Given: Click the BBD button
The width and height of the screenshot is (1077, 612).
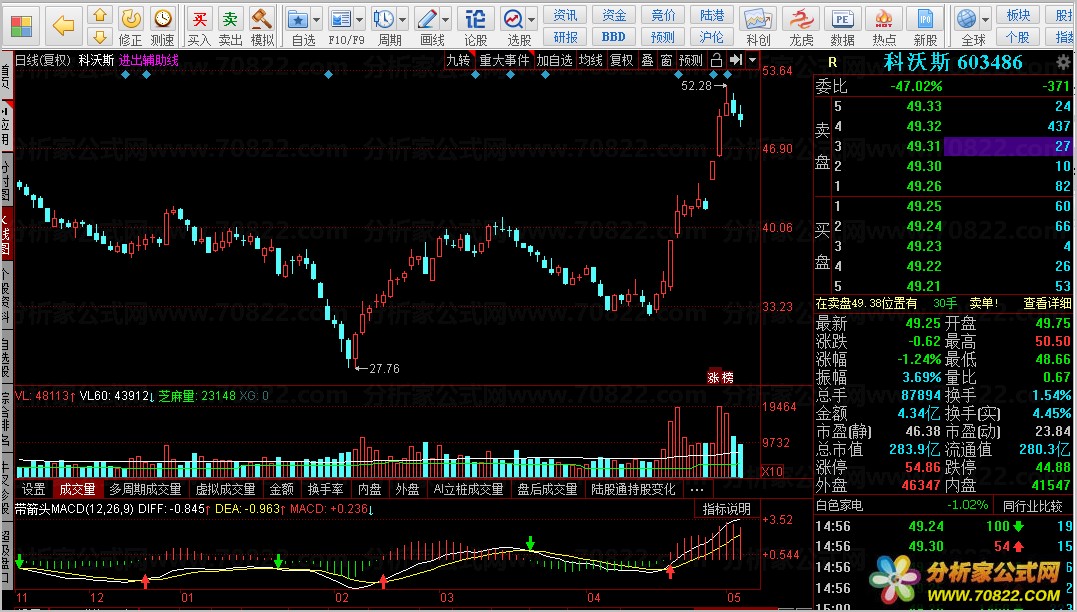Looking at the screenshot, I should (x=613, y=36).
